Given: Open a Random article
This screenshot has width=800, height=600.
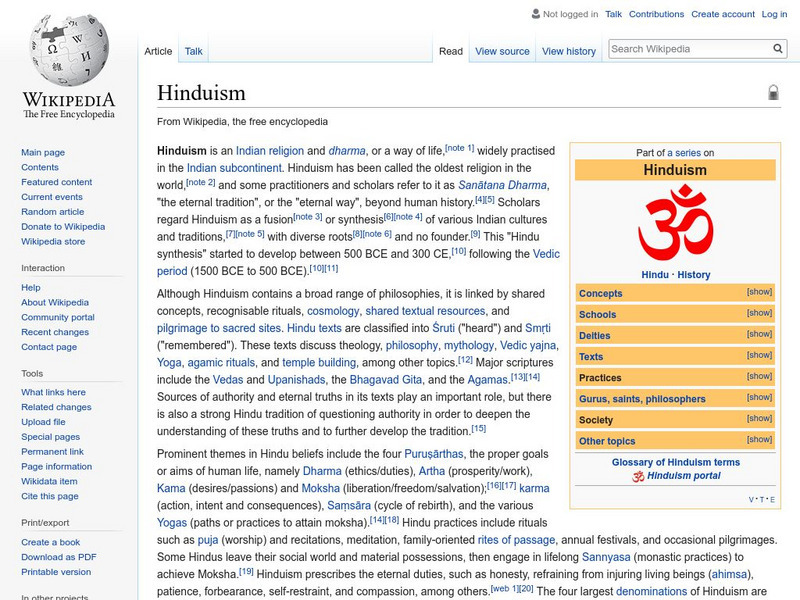Looking at the screenshot, I should coord(53,211).
